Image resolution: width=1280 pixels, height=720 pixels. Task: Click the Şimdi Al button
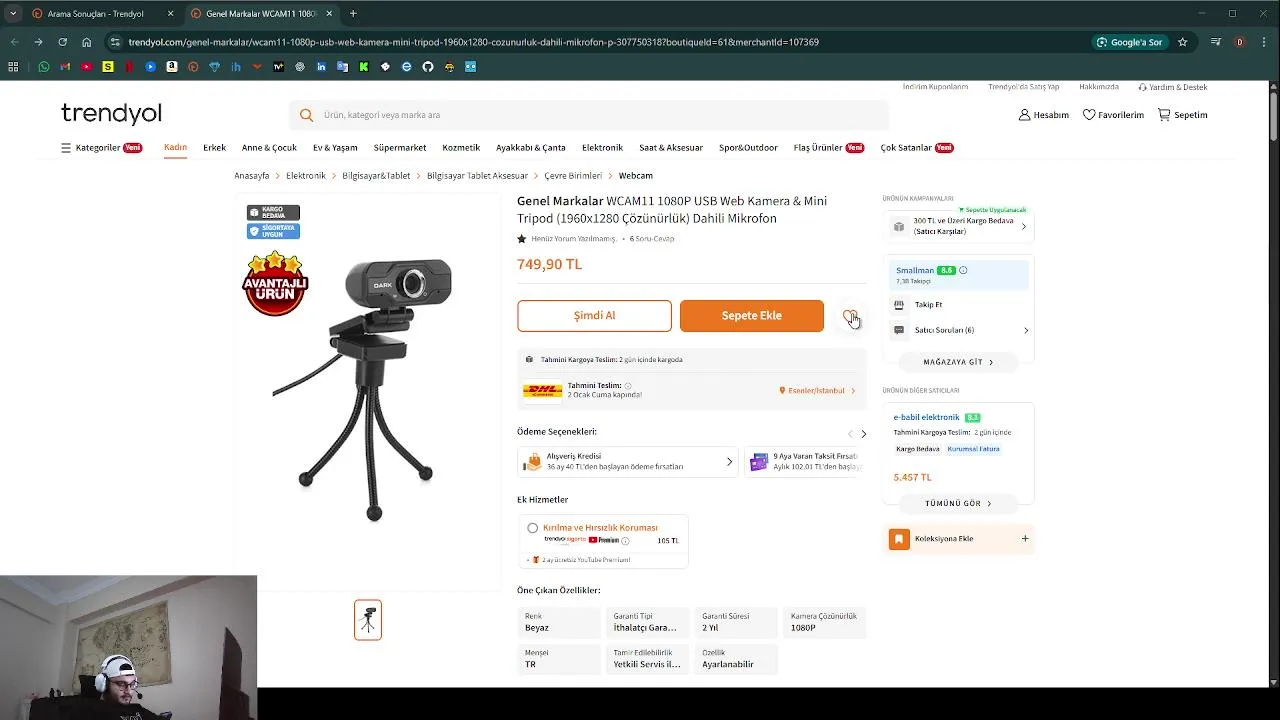click(594, 316)
